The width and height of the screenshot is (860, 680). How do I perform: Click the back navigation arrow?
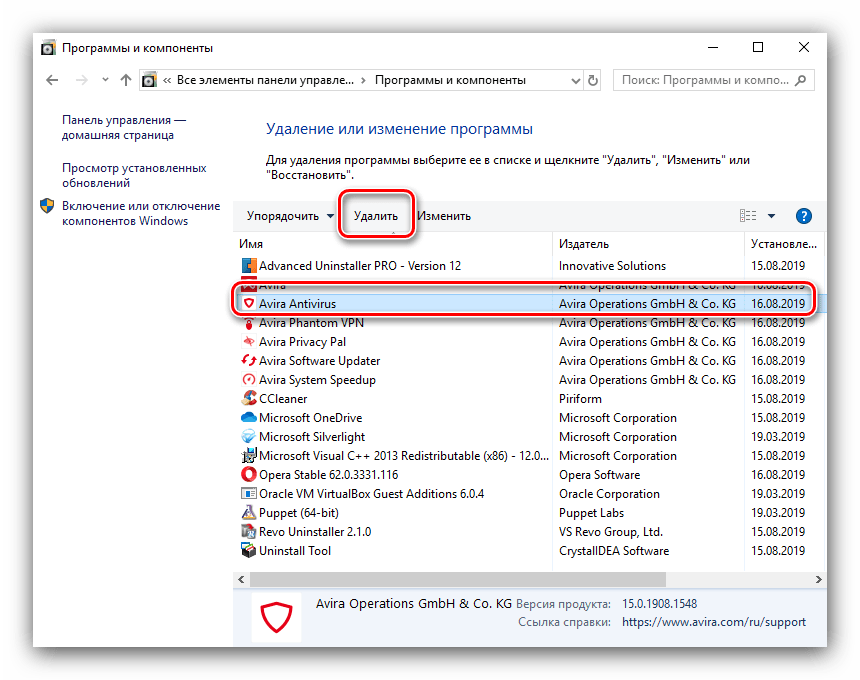pos(52,80)
